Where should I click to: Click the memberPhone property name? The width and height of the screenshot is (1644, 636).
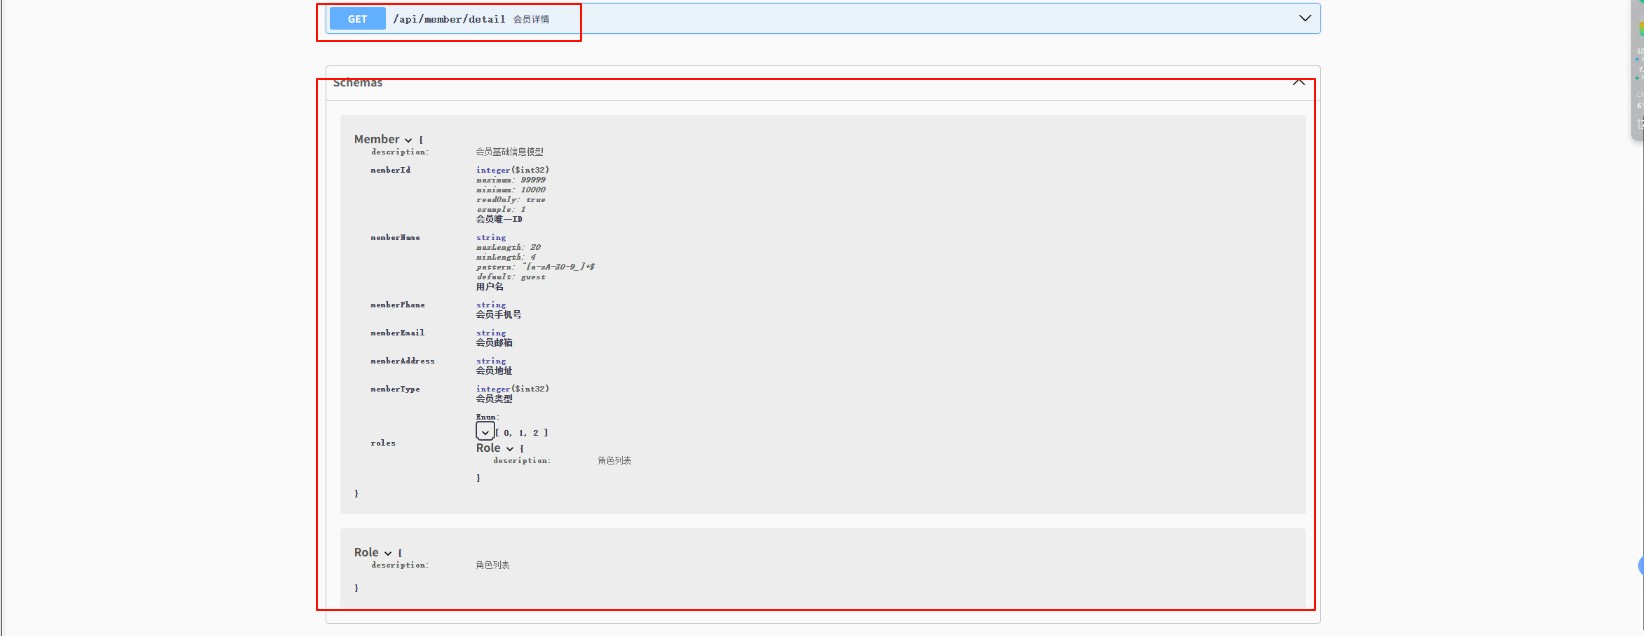pos(397,305)
